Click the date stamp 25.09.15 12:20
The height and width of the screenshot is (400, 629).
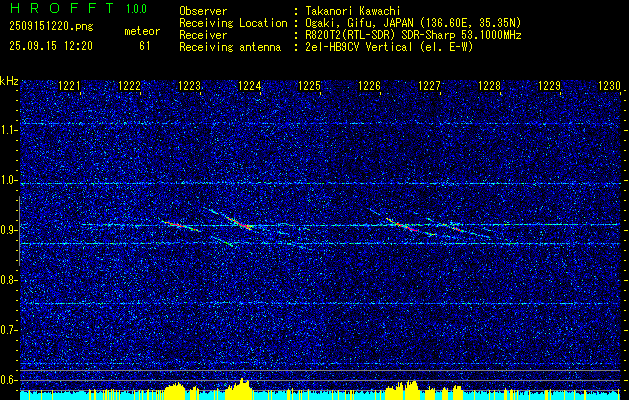pos(51,46)
